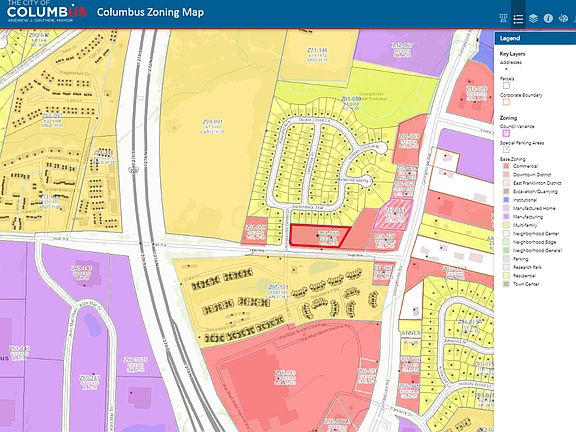Click the Columbus Zoning Map title
The image size is (576, 432).
(150, 12)
